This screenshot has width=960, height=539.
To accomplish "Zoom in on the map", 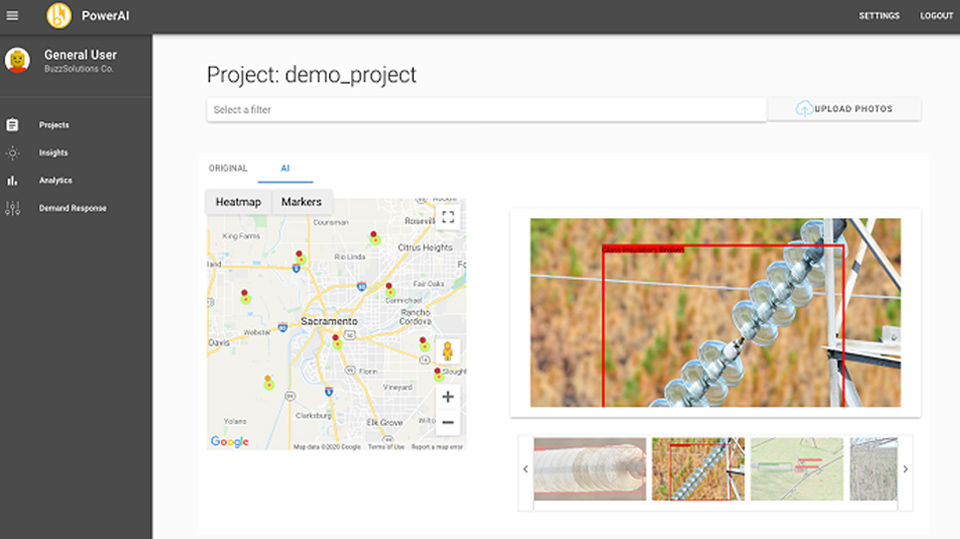I will 448,397.
